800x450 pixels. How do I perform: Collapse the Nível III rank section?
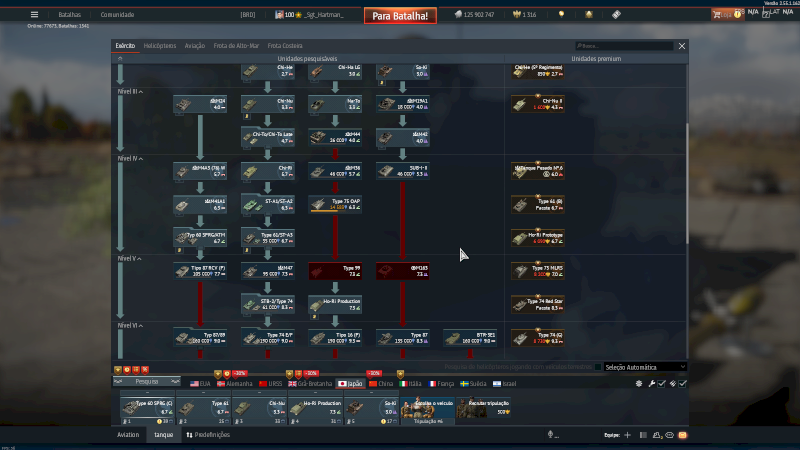[130, 91]
